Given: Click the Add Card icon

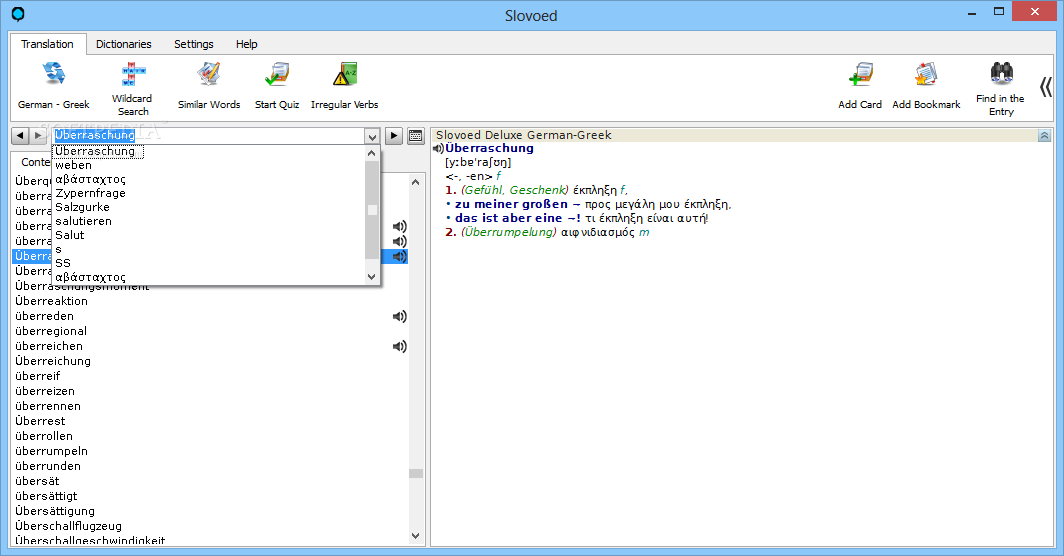Looking at the screenshot, I should point(860,73).
